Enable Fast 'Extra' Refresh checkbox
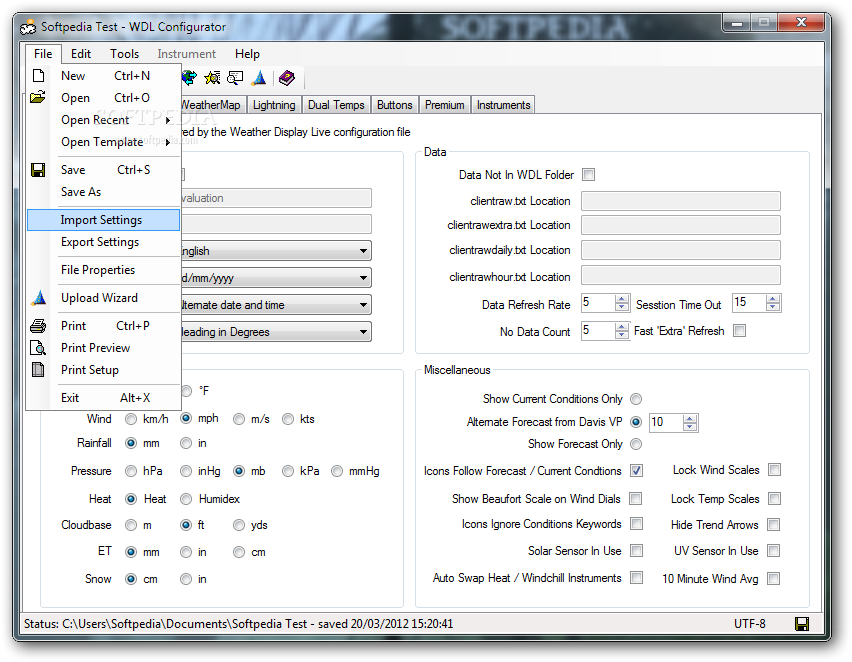Image resolution: width=852 pixels, height=662 pixels. pos(739,330)
